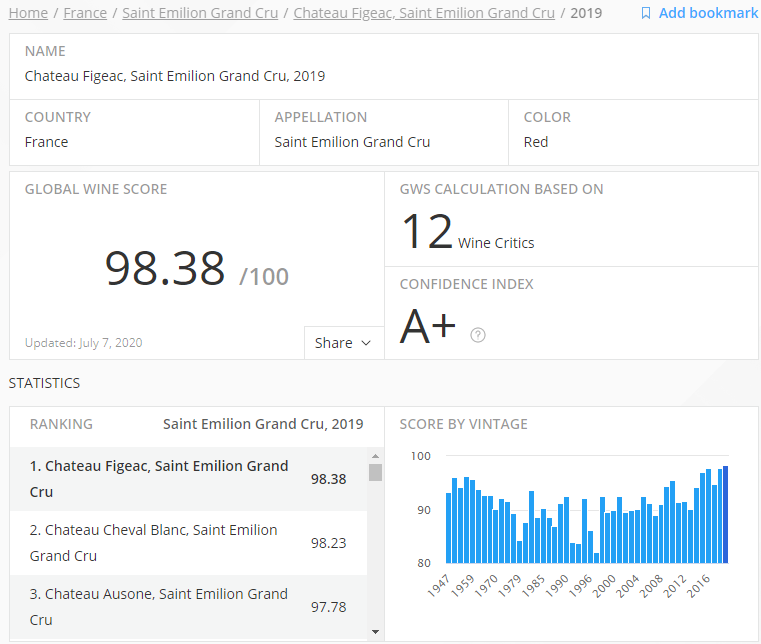
Task: Click the Red color value
Action: pyautogui.click(x=536, y=142)
